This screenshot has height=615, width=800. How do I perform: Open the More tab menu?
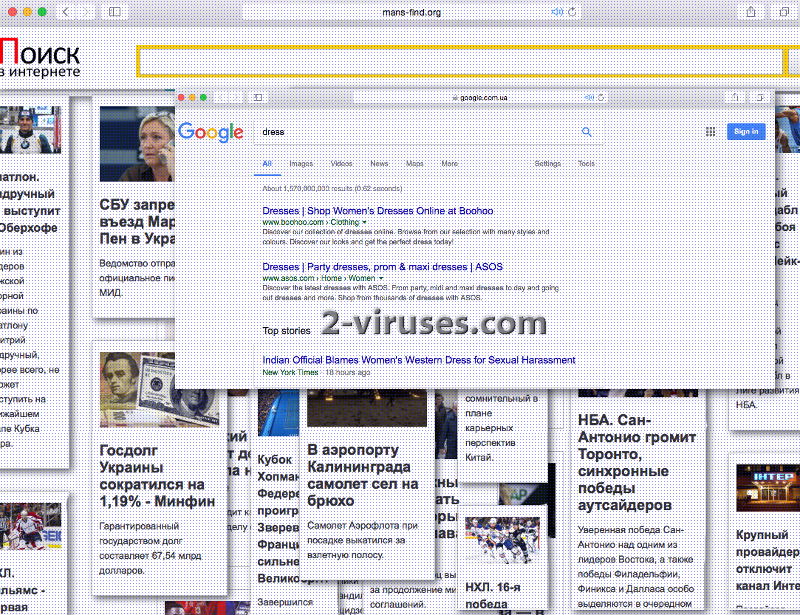[449, 164]
